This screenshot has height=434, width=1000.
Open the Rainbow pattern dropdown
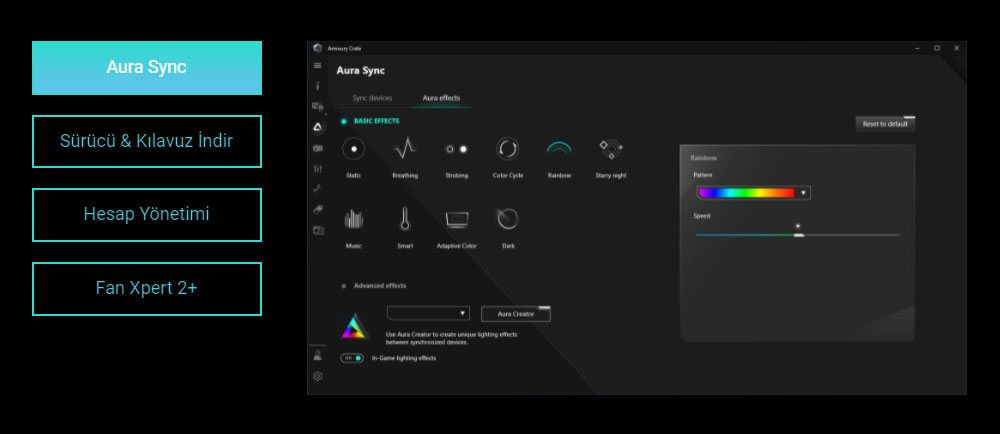tap(753, 192)
